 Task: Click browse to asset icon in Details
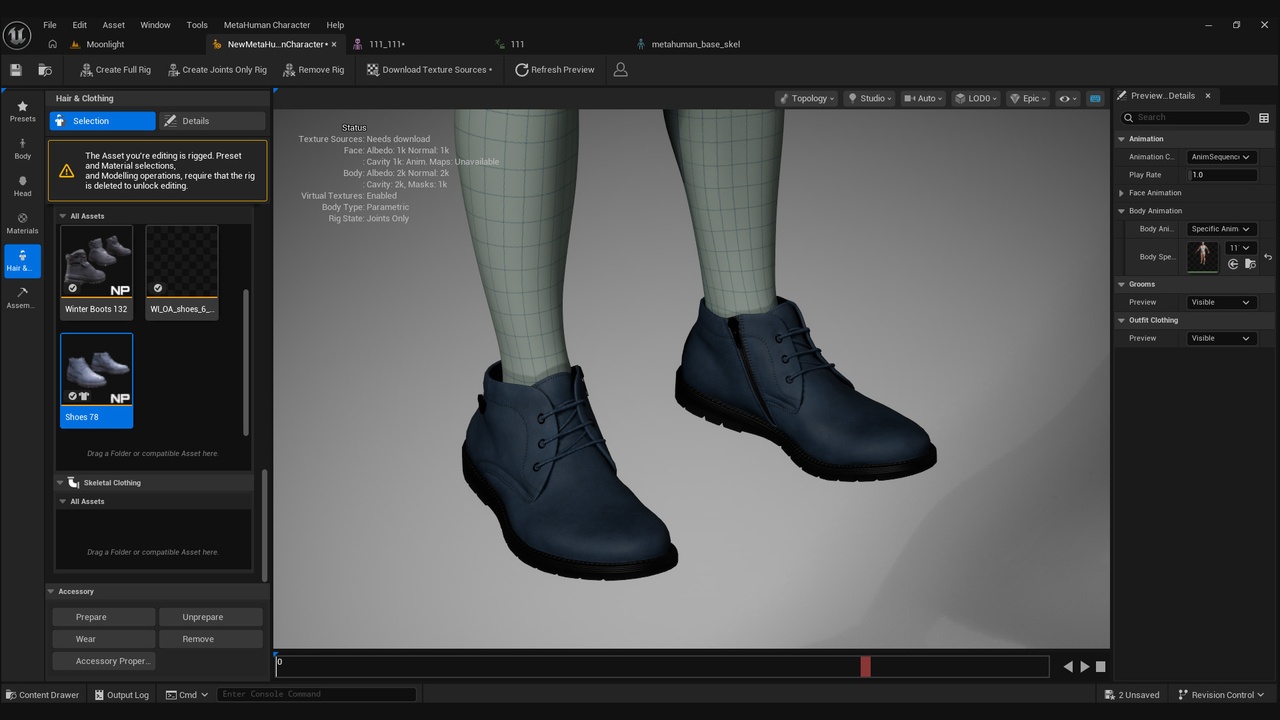pyautogui.click(x=1250, y=264)
